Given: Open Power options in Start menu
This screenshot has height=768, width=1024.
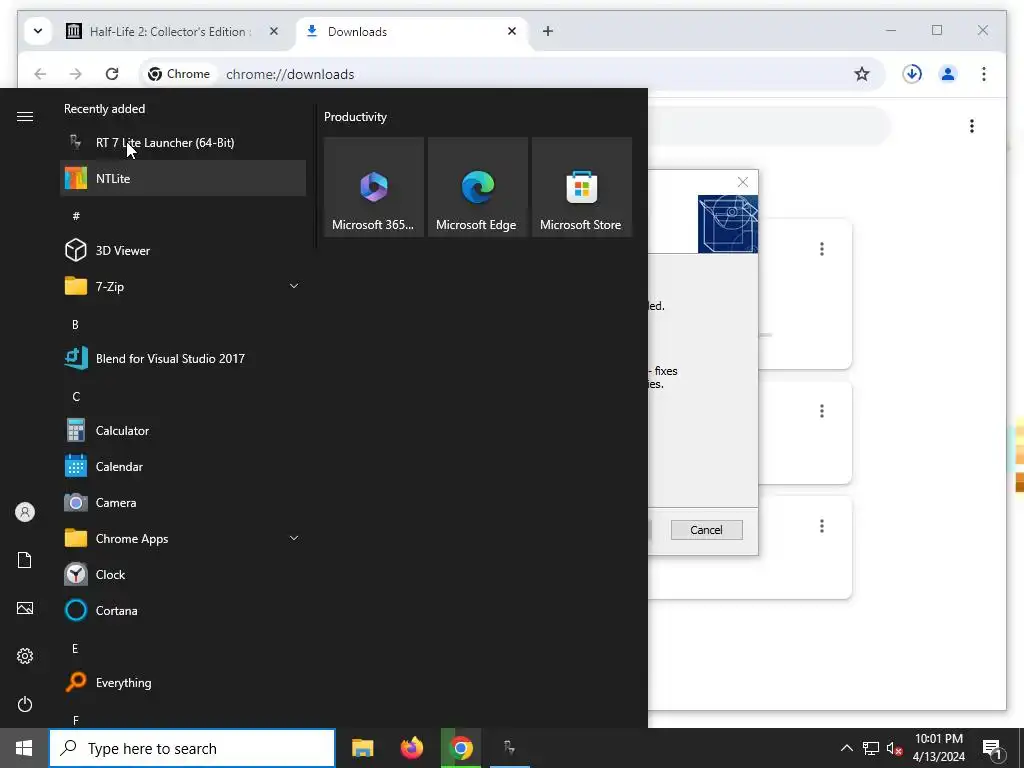Looking at the screenshot, I should 25,704.
